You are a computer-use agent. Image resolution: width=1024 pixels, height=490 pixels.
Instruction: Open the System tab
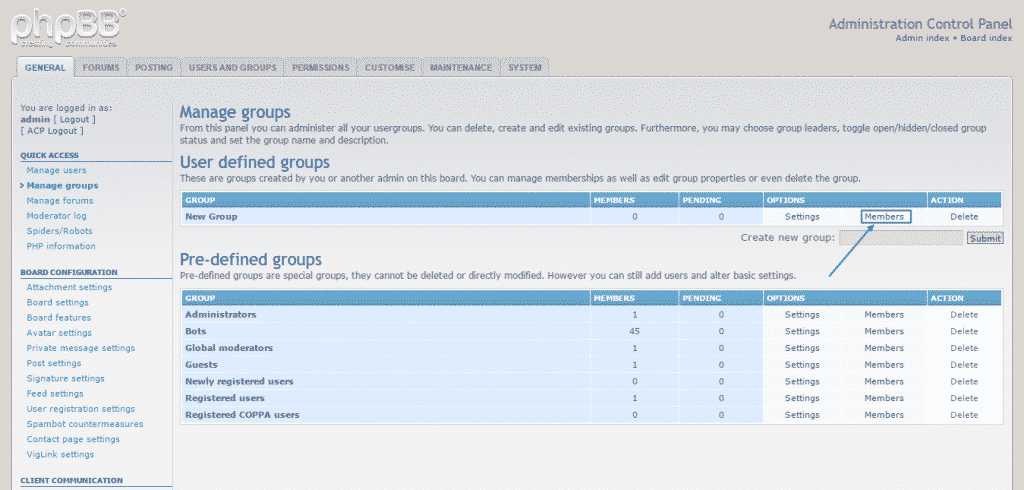pos(524,67)
